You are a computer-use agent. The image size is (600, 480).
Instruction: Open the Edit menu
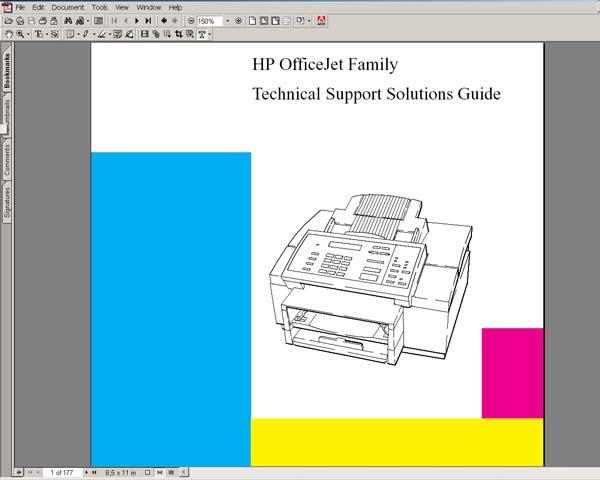pos(38,7)
